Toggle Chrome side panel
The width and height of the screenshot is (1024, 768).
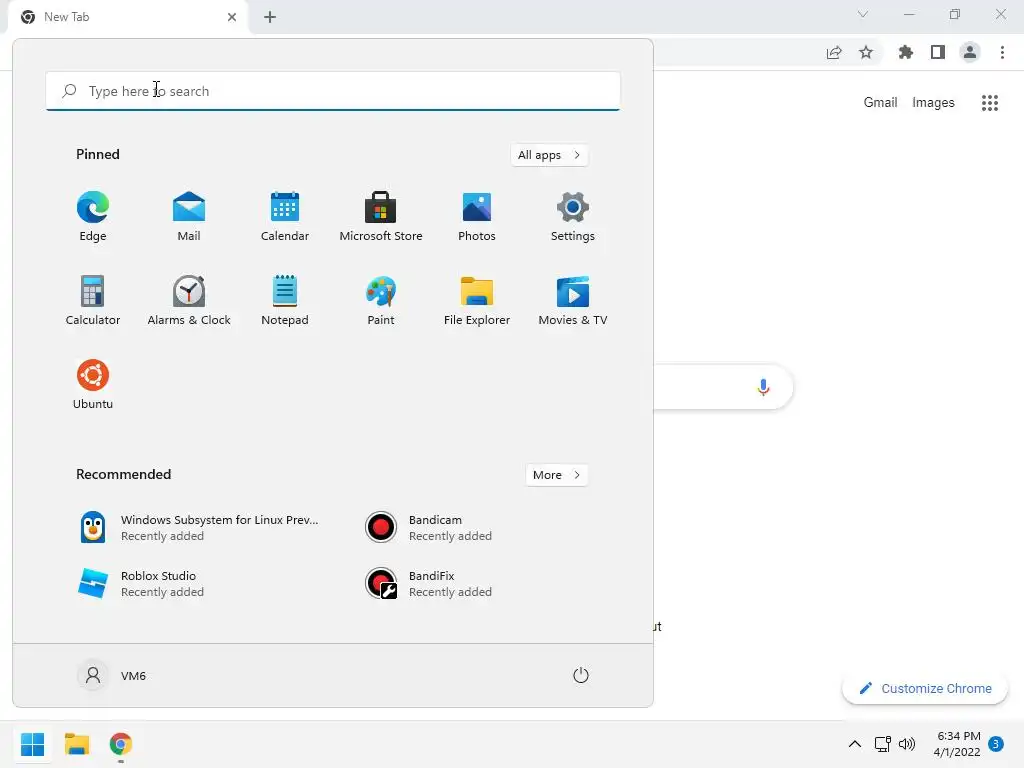coord(938,52)
